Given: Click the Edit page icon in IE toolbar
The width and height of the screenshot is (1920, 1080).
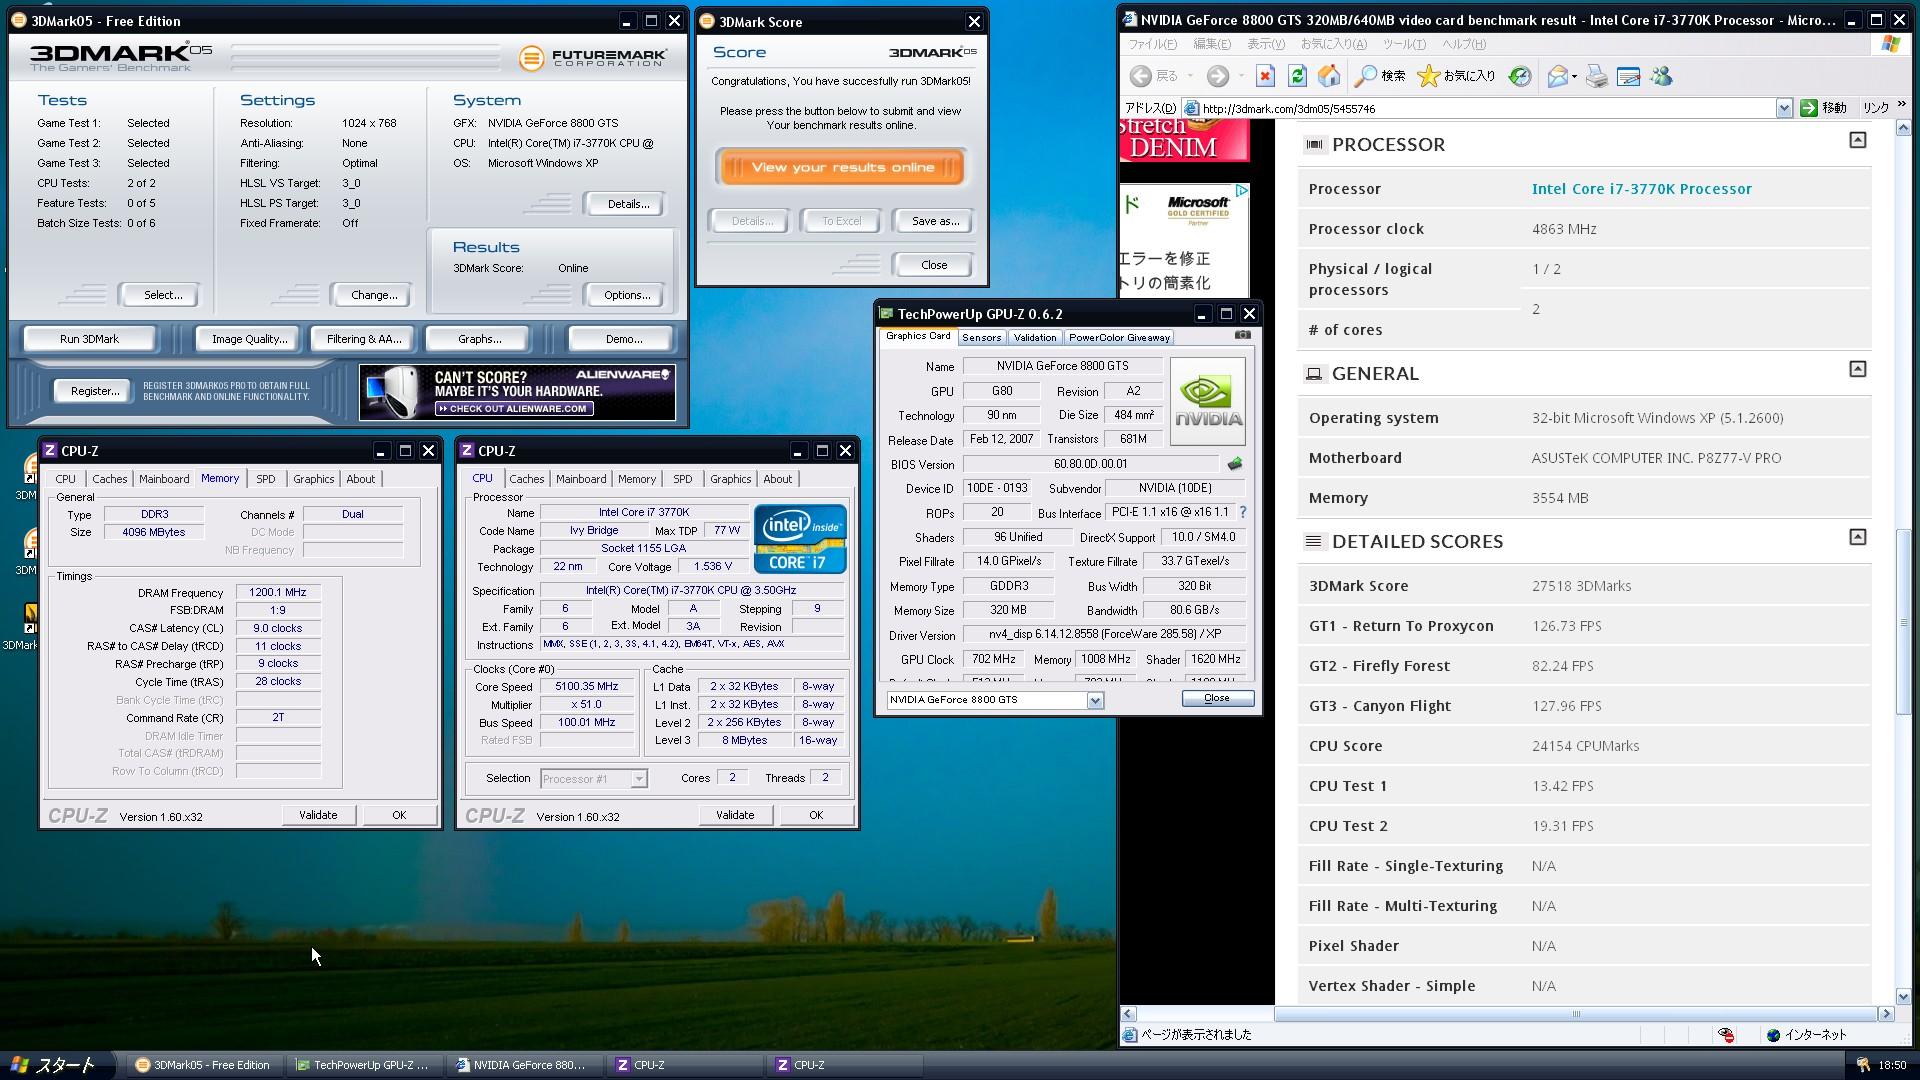Looking at the screenshot, I should 1629,76.
